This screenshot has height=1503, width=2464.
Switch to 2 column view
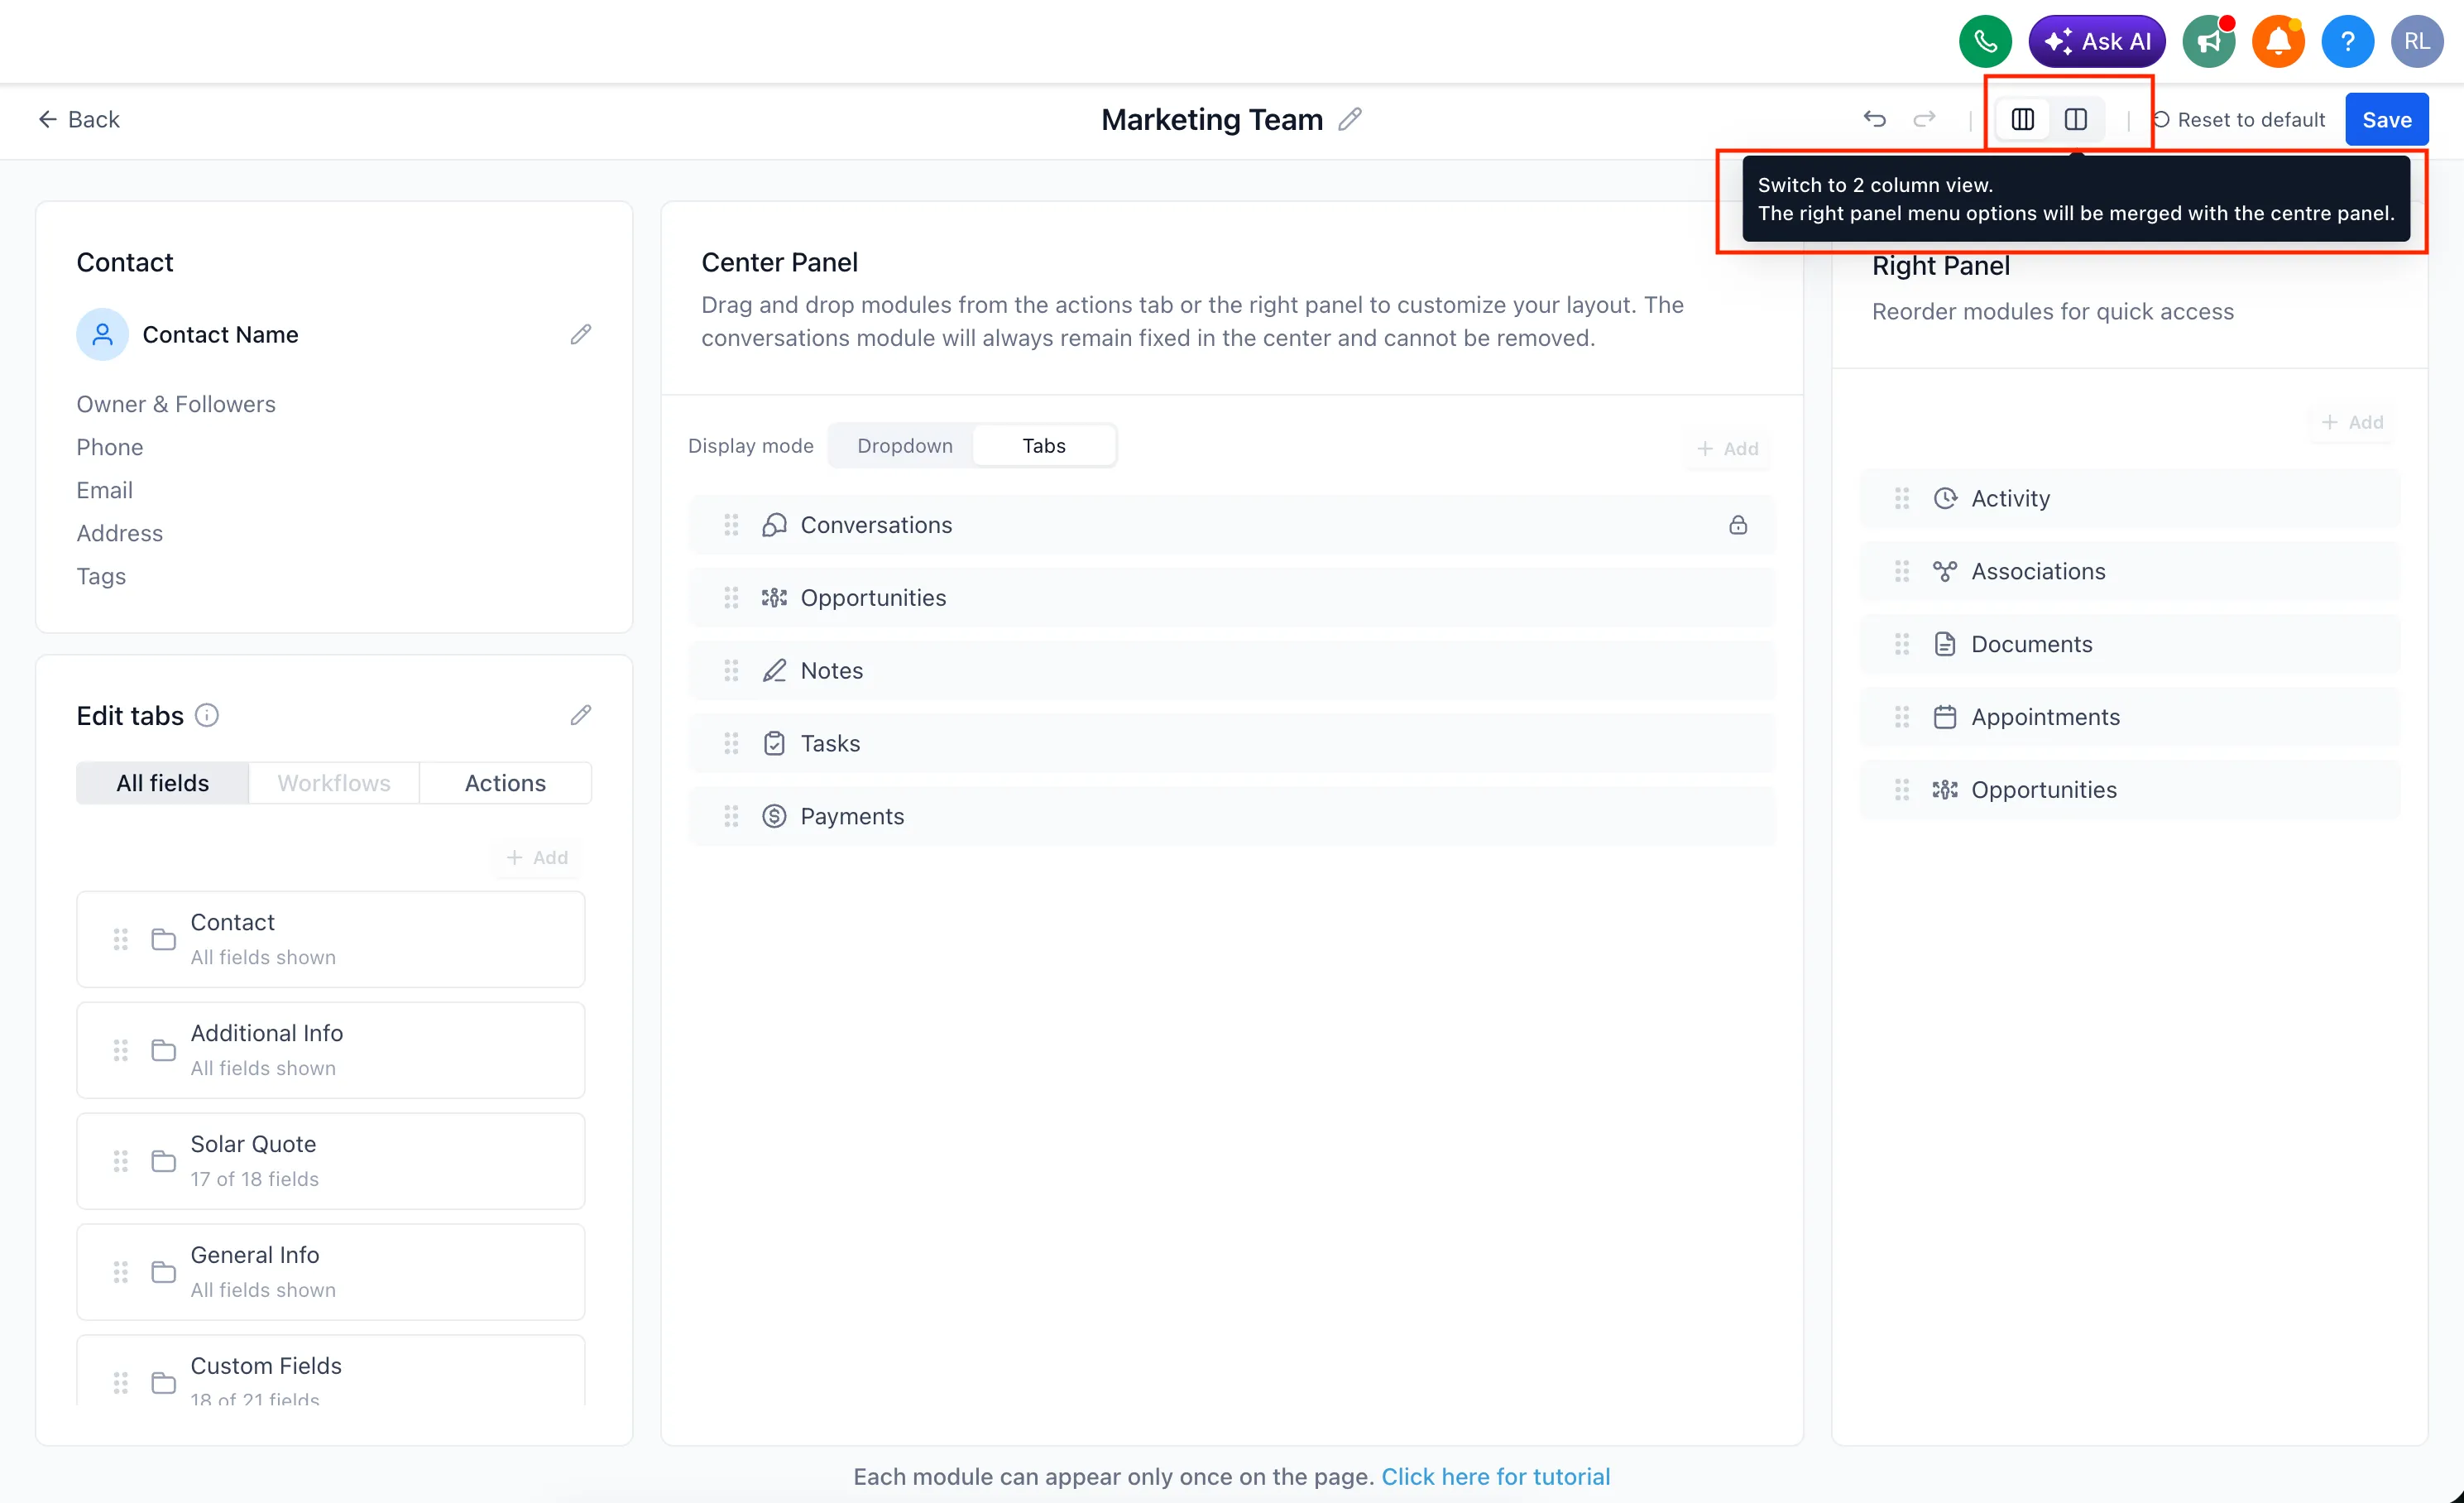pyautogui.click(x=2076, y=118)
